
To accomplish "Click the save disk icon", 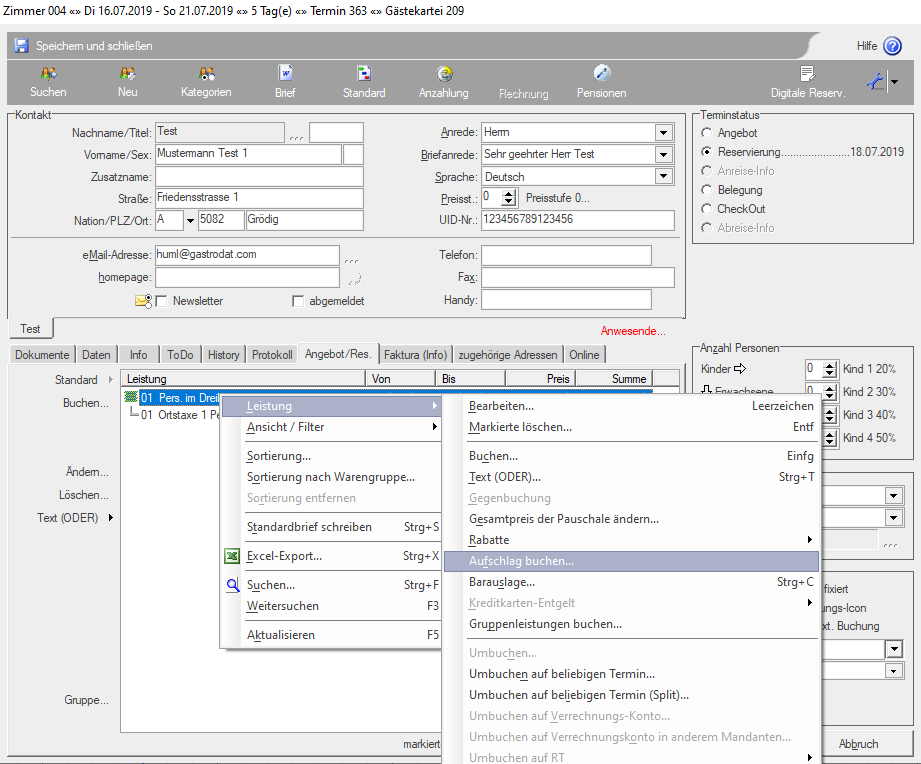I will tap(21, 46).
